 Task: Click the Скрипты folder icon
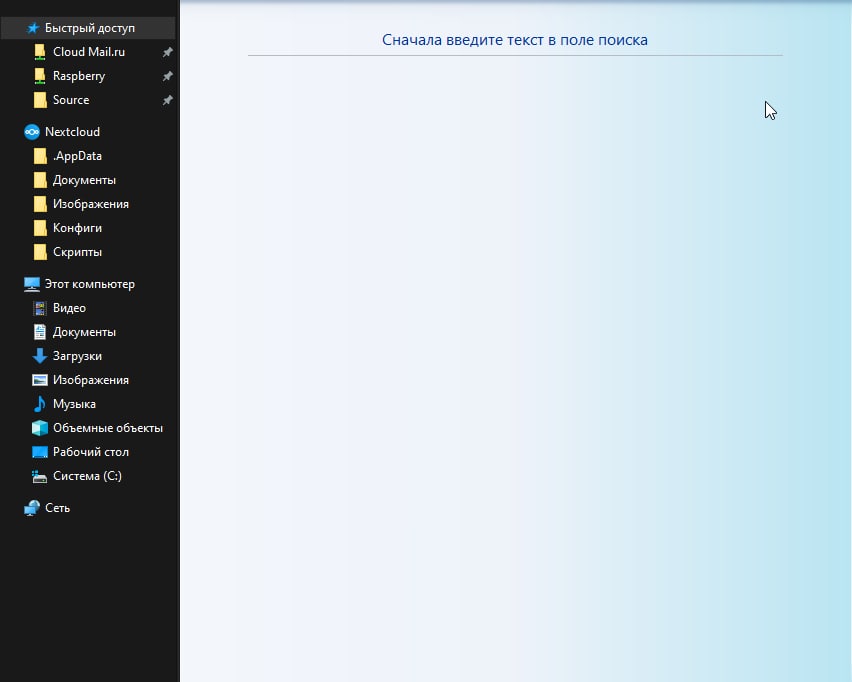[x=40, y=252]
